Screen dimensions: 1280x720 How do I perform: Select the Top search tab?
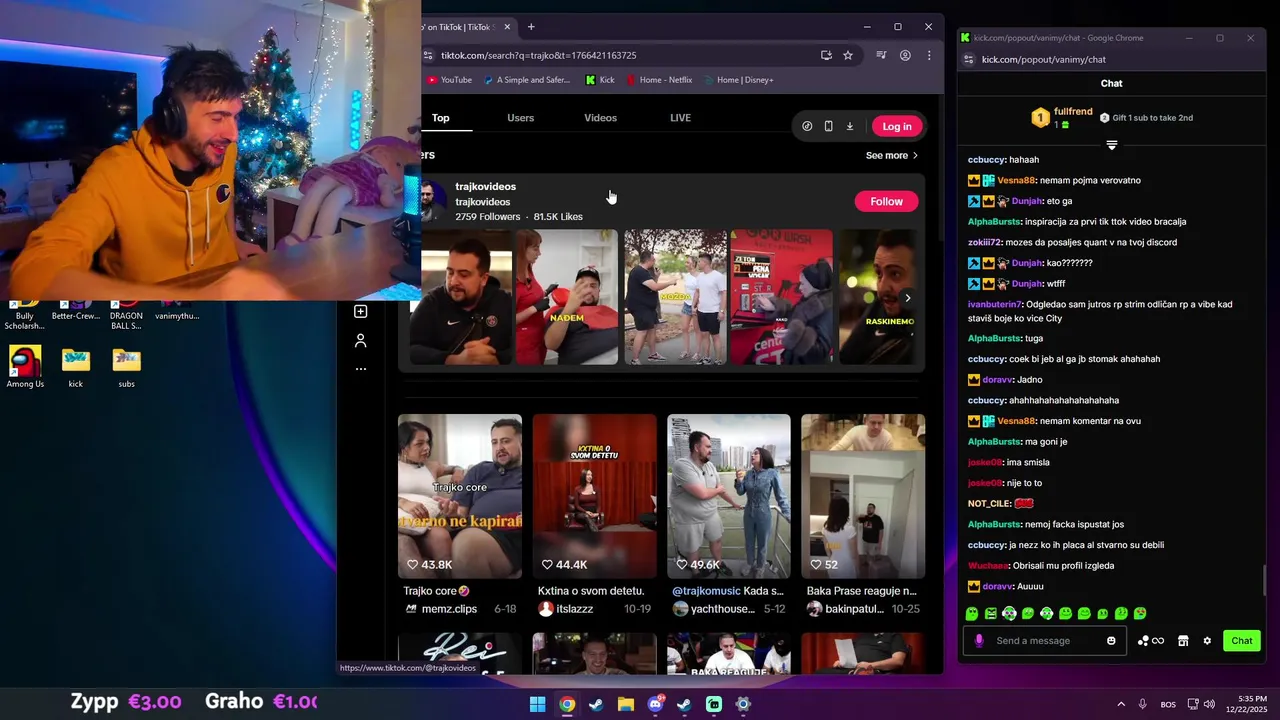coord(440,118)
